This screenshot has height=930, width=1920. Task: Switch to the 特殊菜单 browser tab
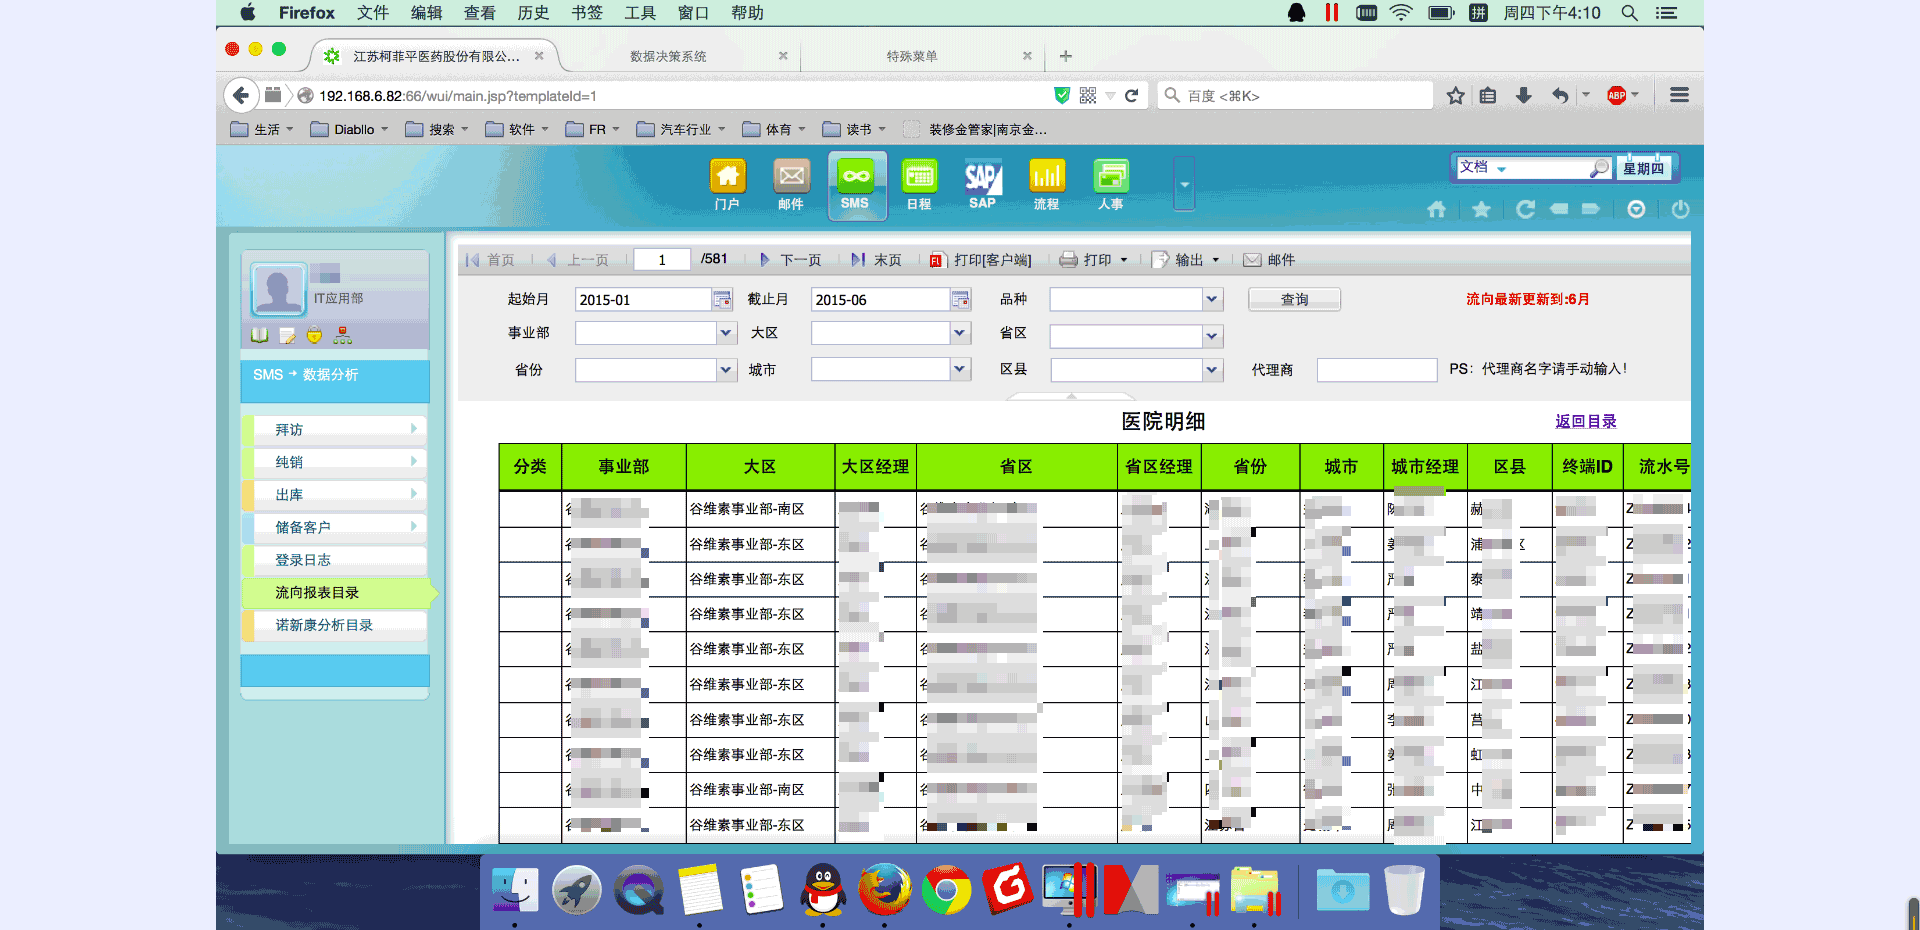coord(912,56)
